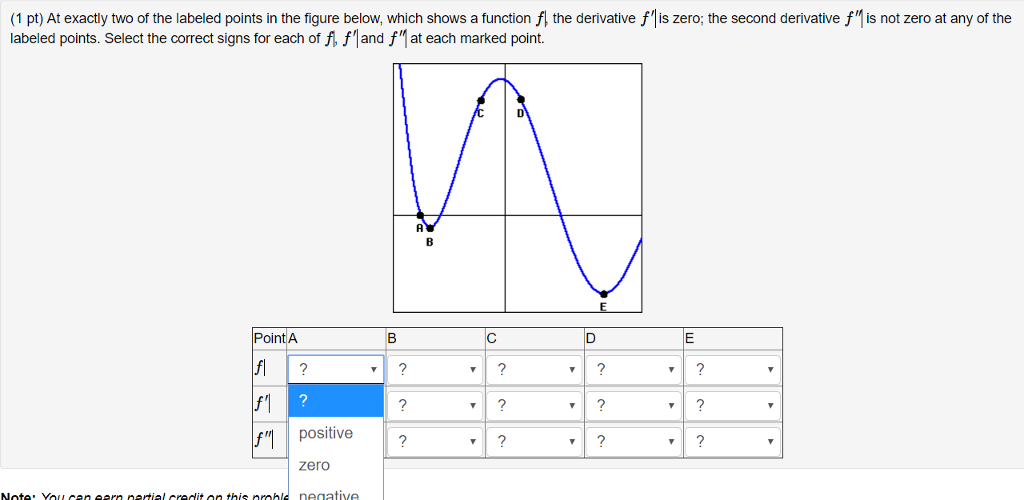Open the f'' dropdown for point E

pos(732,442)
